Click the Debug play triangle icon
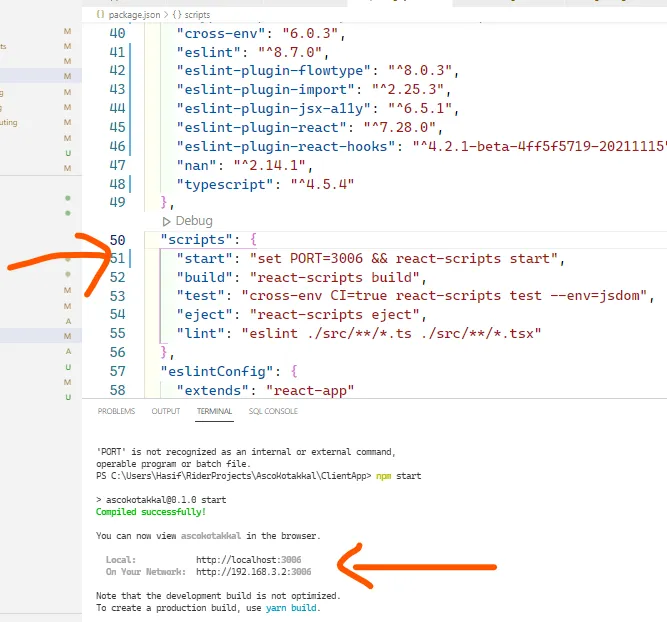 click(x=166, y=222)
